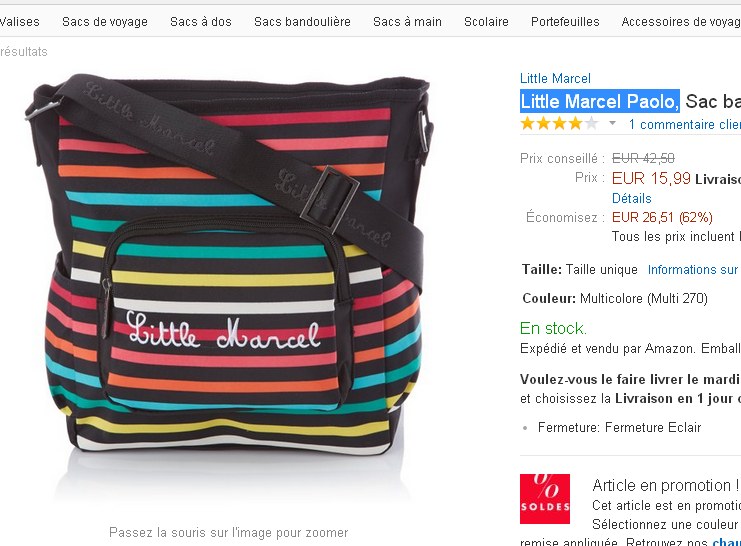Click the EUR 15,99 price text
741x546 pixels.
tap(651, 178)
